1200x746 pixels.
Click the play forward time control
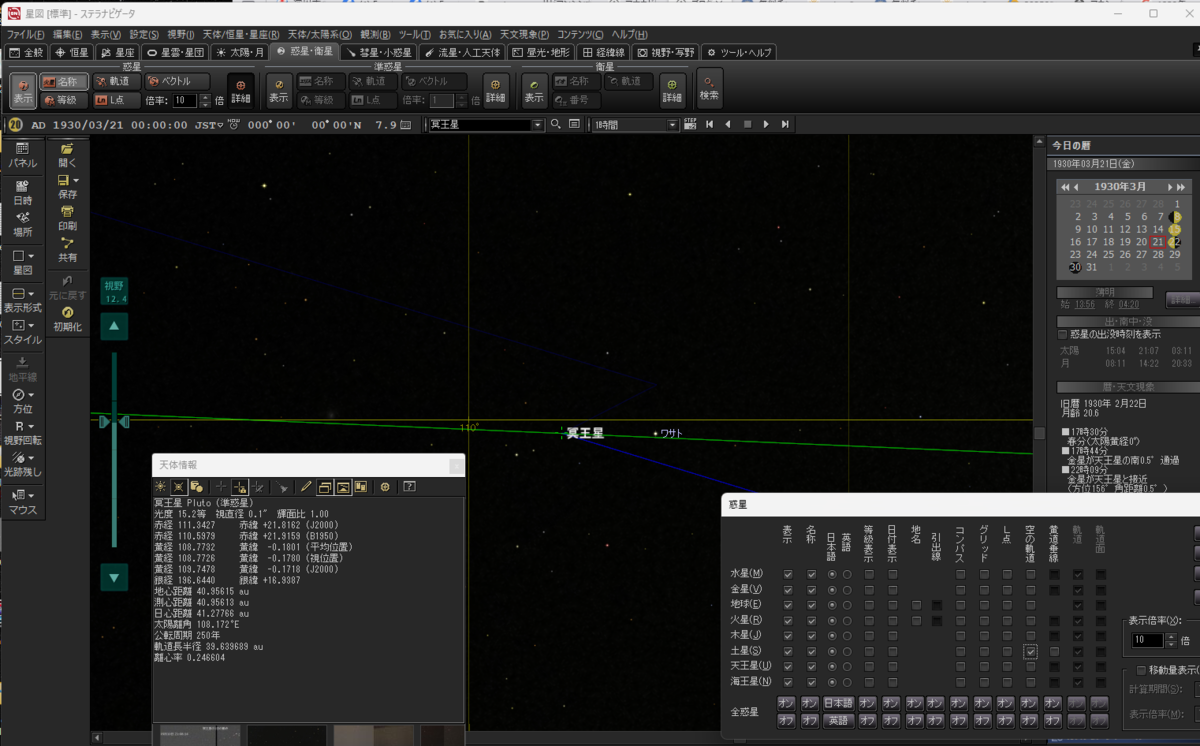(766, 124)
